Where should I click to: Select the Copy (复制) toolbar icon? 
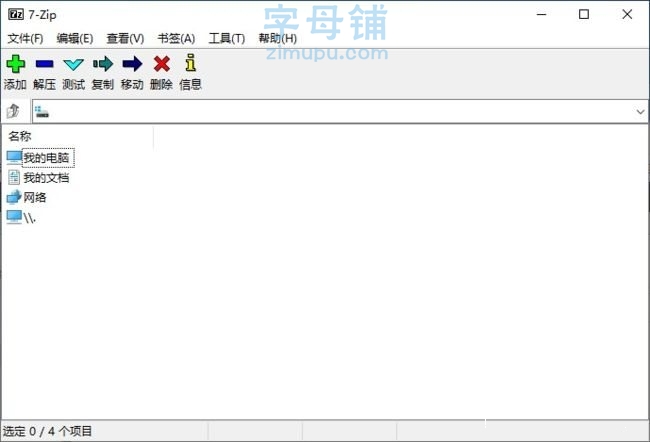click(x=103, y=64)
